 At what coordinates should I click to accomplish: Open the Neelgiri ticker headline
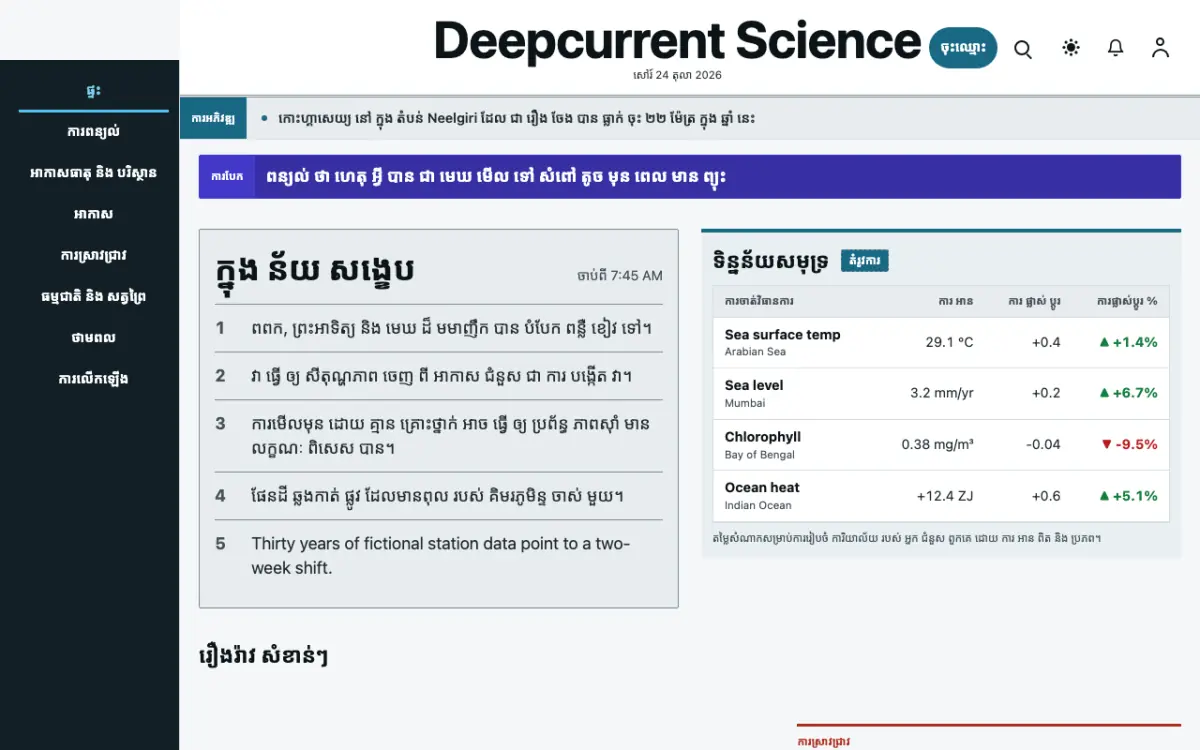tap(516, 118)
